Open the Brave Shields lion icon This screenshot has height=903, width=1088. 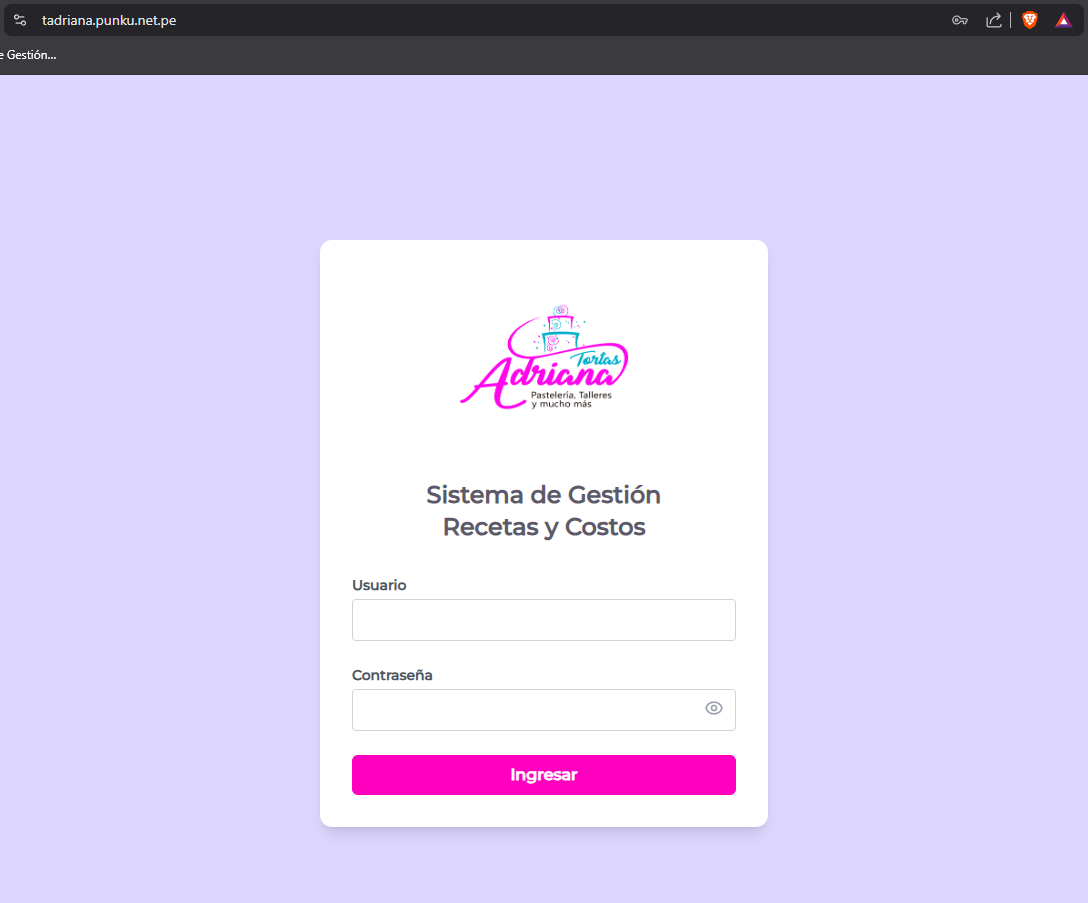(1030, 20)
